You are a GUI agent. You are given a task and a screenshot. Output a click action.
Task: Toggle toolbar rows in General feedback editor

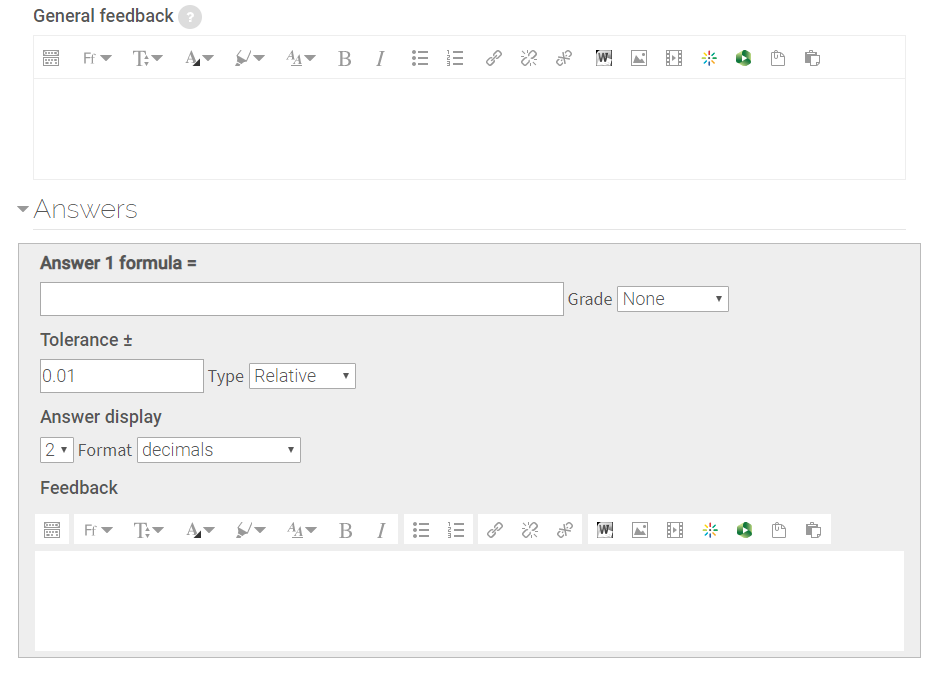point(51,58)
